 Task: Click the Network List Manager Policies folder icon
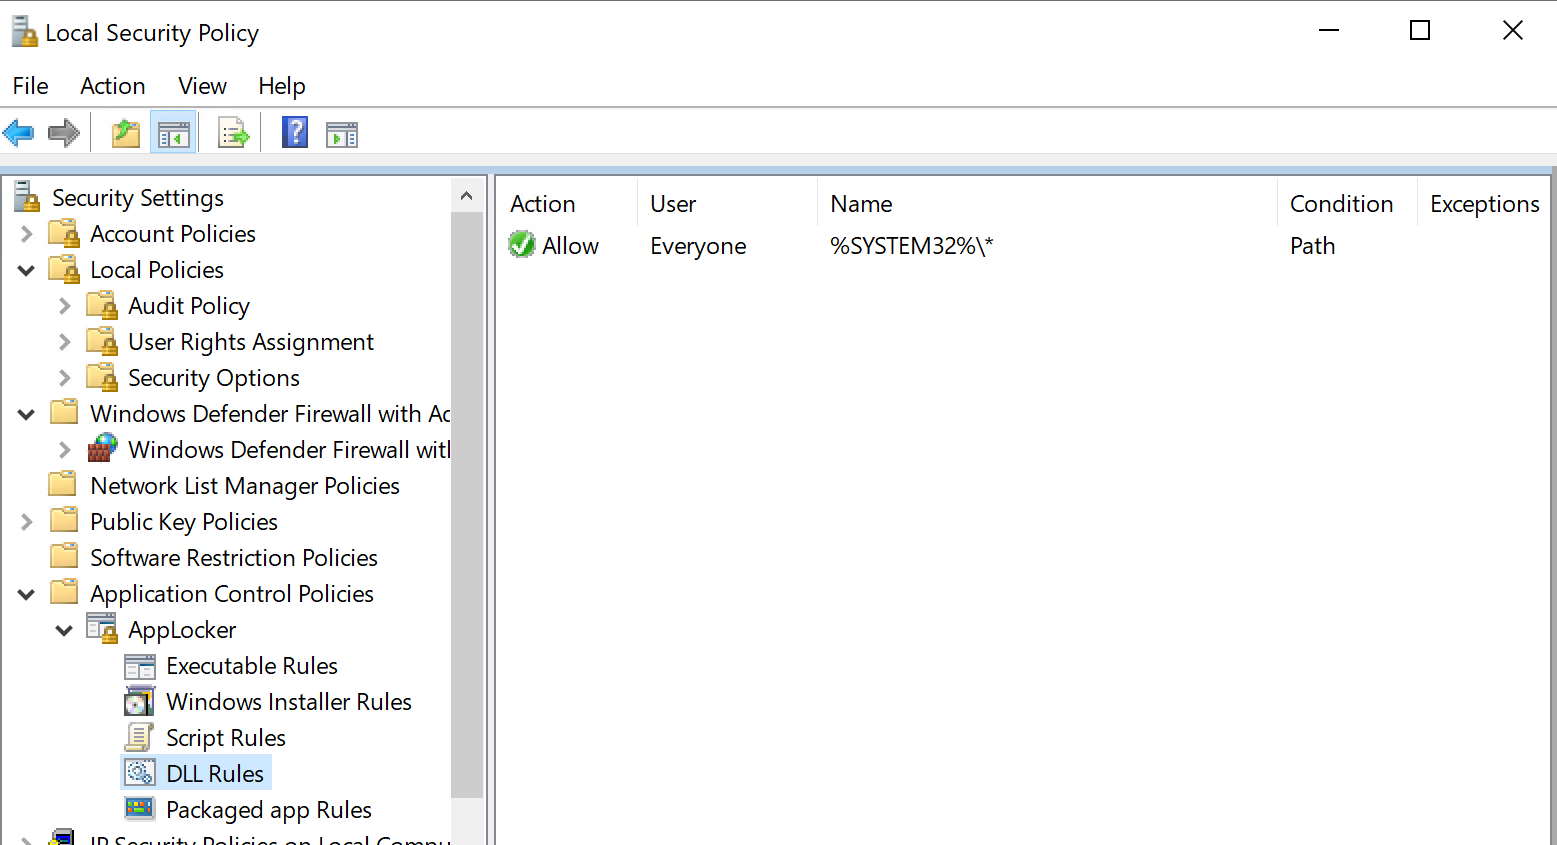point(64,484)
